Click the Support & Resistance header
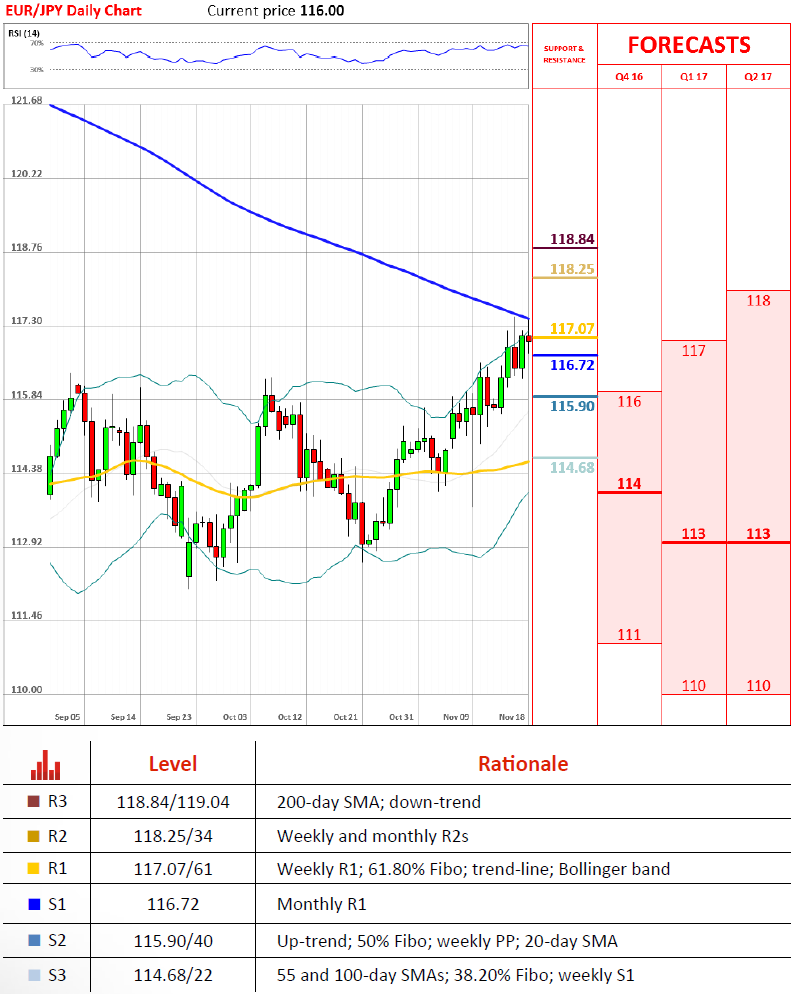This screenshot has width=799, height=994. click(x=564, y=54)
